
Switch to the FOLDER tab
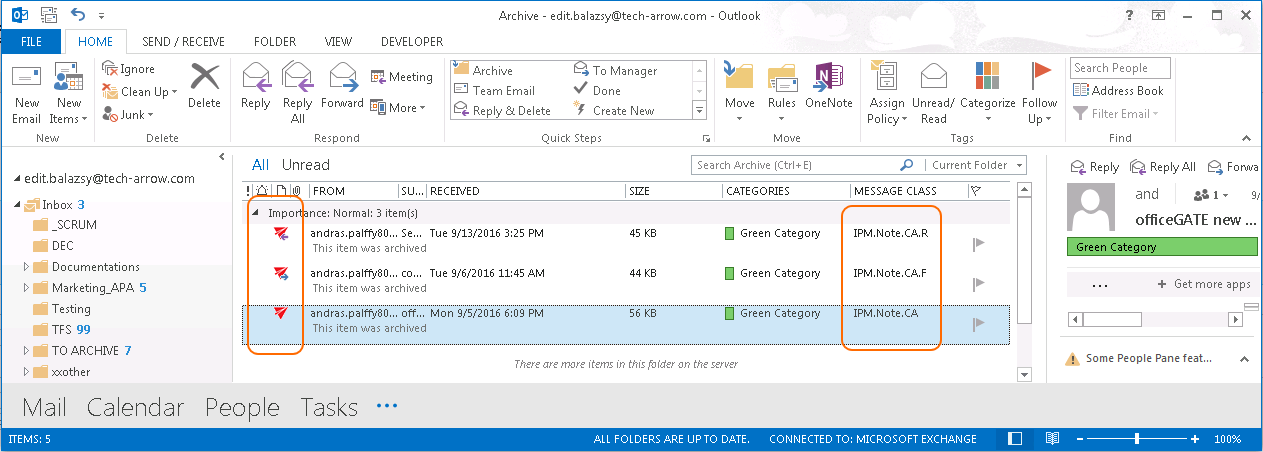click(275, 42)
